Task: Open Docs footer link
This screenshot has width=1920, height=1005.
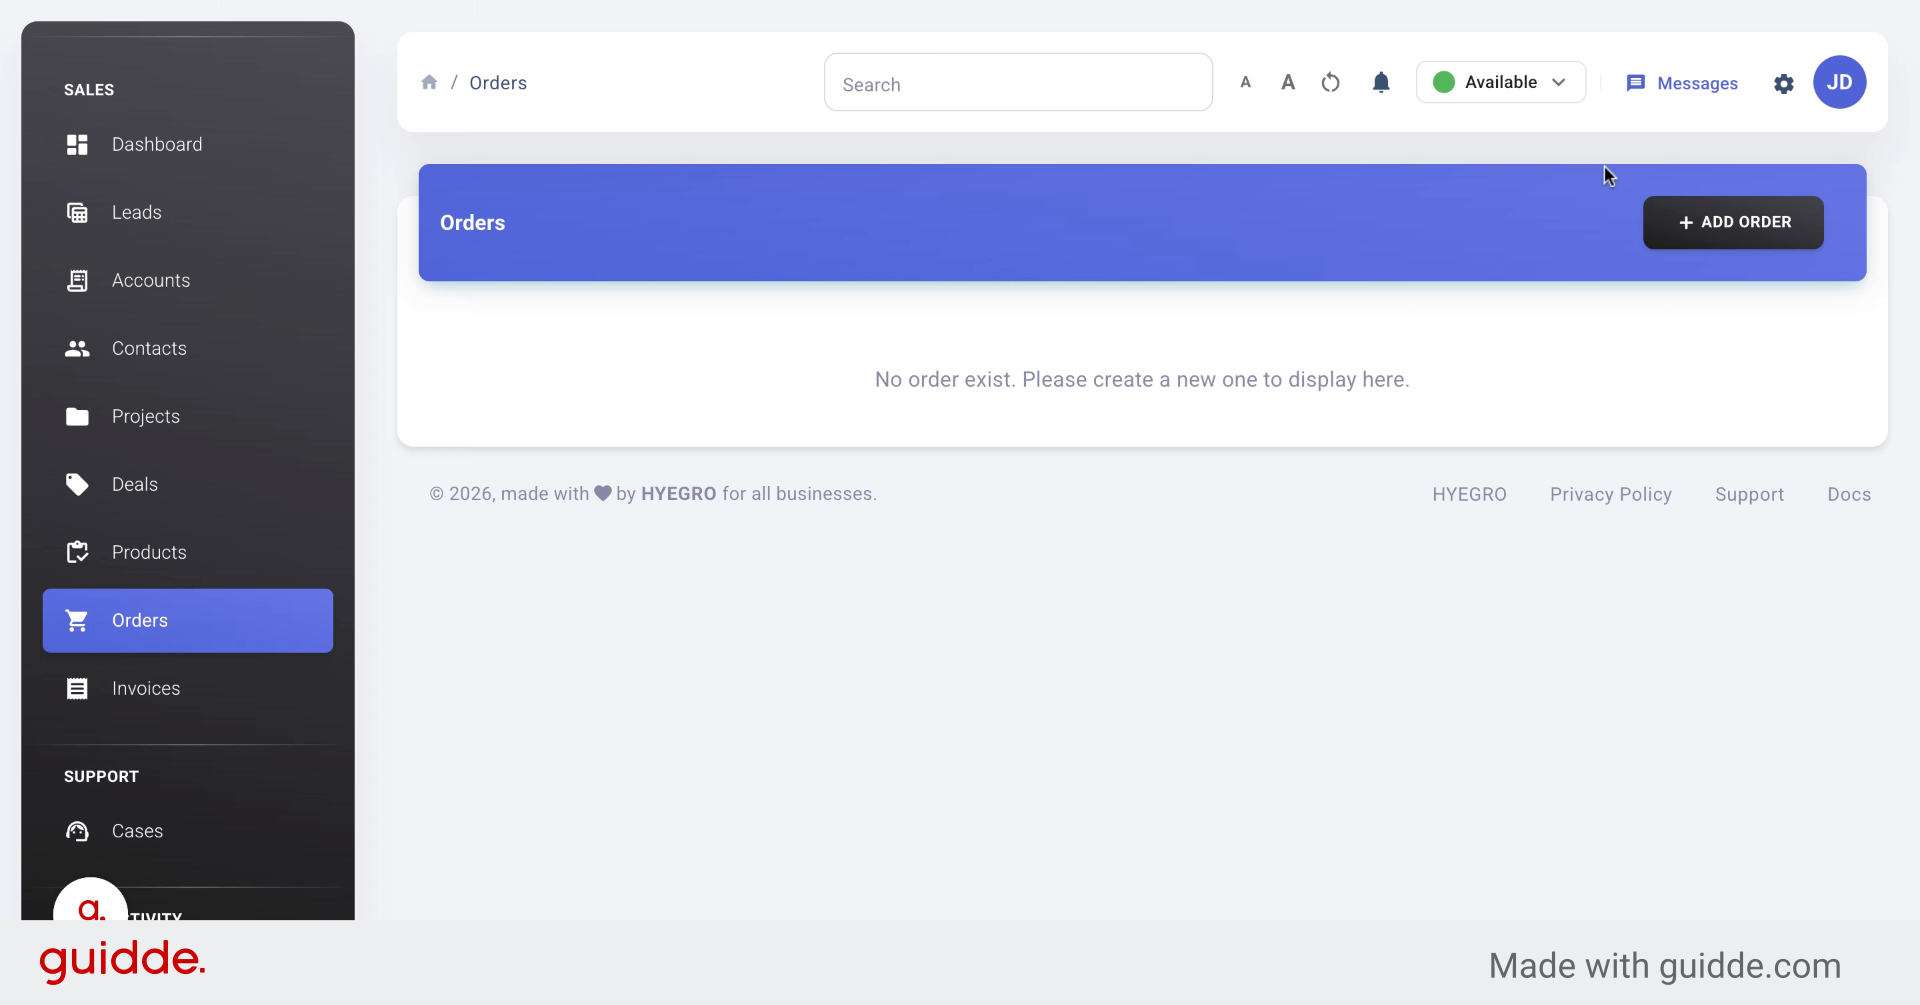Action: 1849,495
